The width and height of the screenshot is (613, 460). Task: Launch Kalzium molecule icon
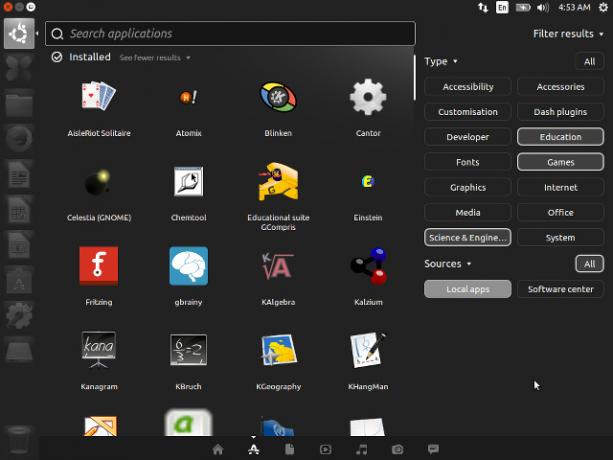(368, 266)
